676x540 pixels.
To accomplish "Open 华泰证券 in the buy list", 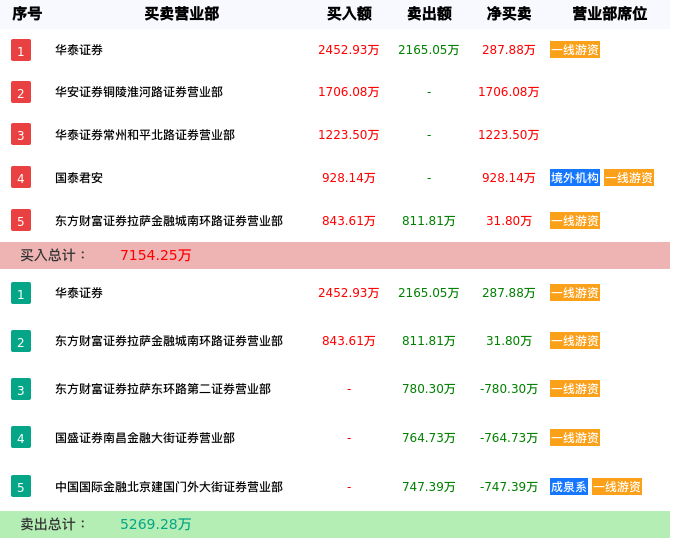I will coord(79,50).
